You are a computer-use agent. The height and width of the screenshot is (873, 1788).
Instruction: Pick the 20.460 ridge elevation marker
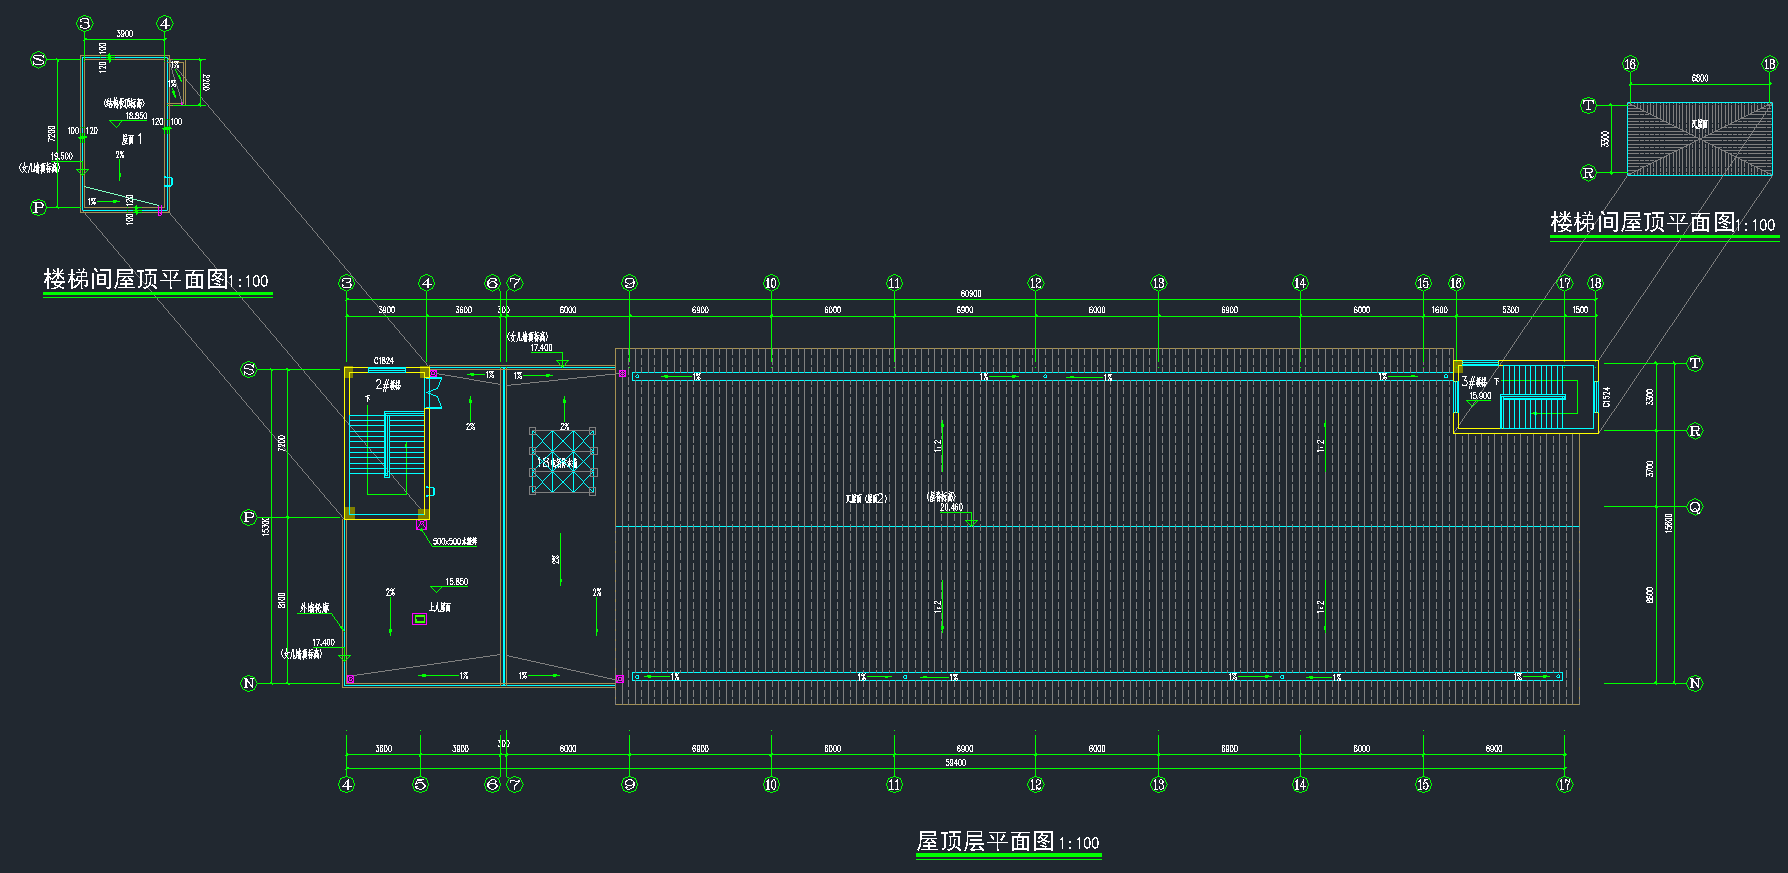pyautogui.click(x=953, y=509)
